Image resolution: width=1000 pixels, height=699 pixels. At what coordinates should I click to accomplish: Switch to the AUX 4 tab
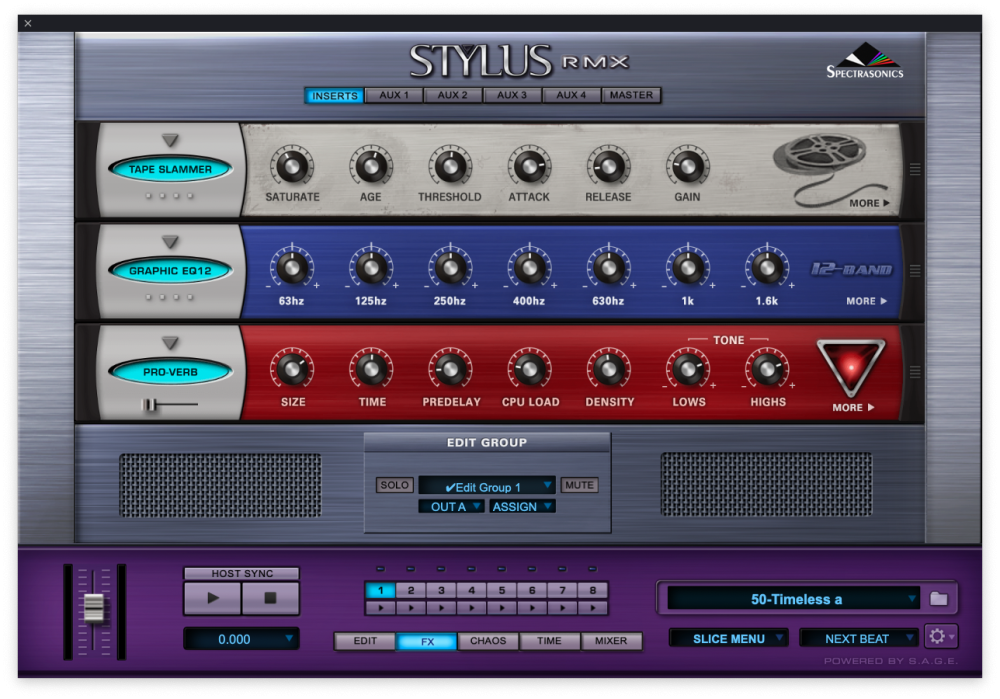click(571, 95)
